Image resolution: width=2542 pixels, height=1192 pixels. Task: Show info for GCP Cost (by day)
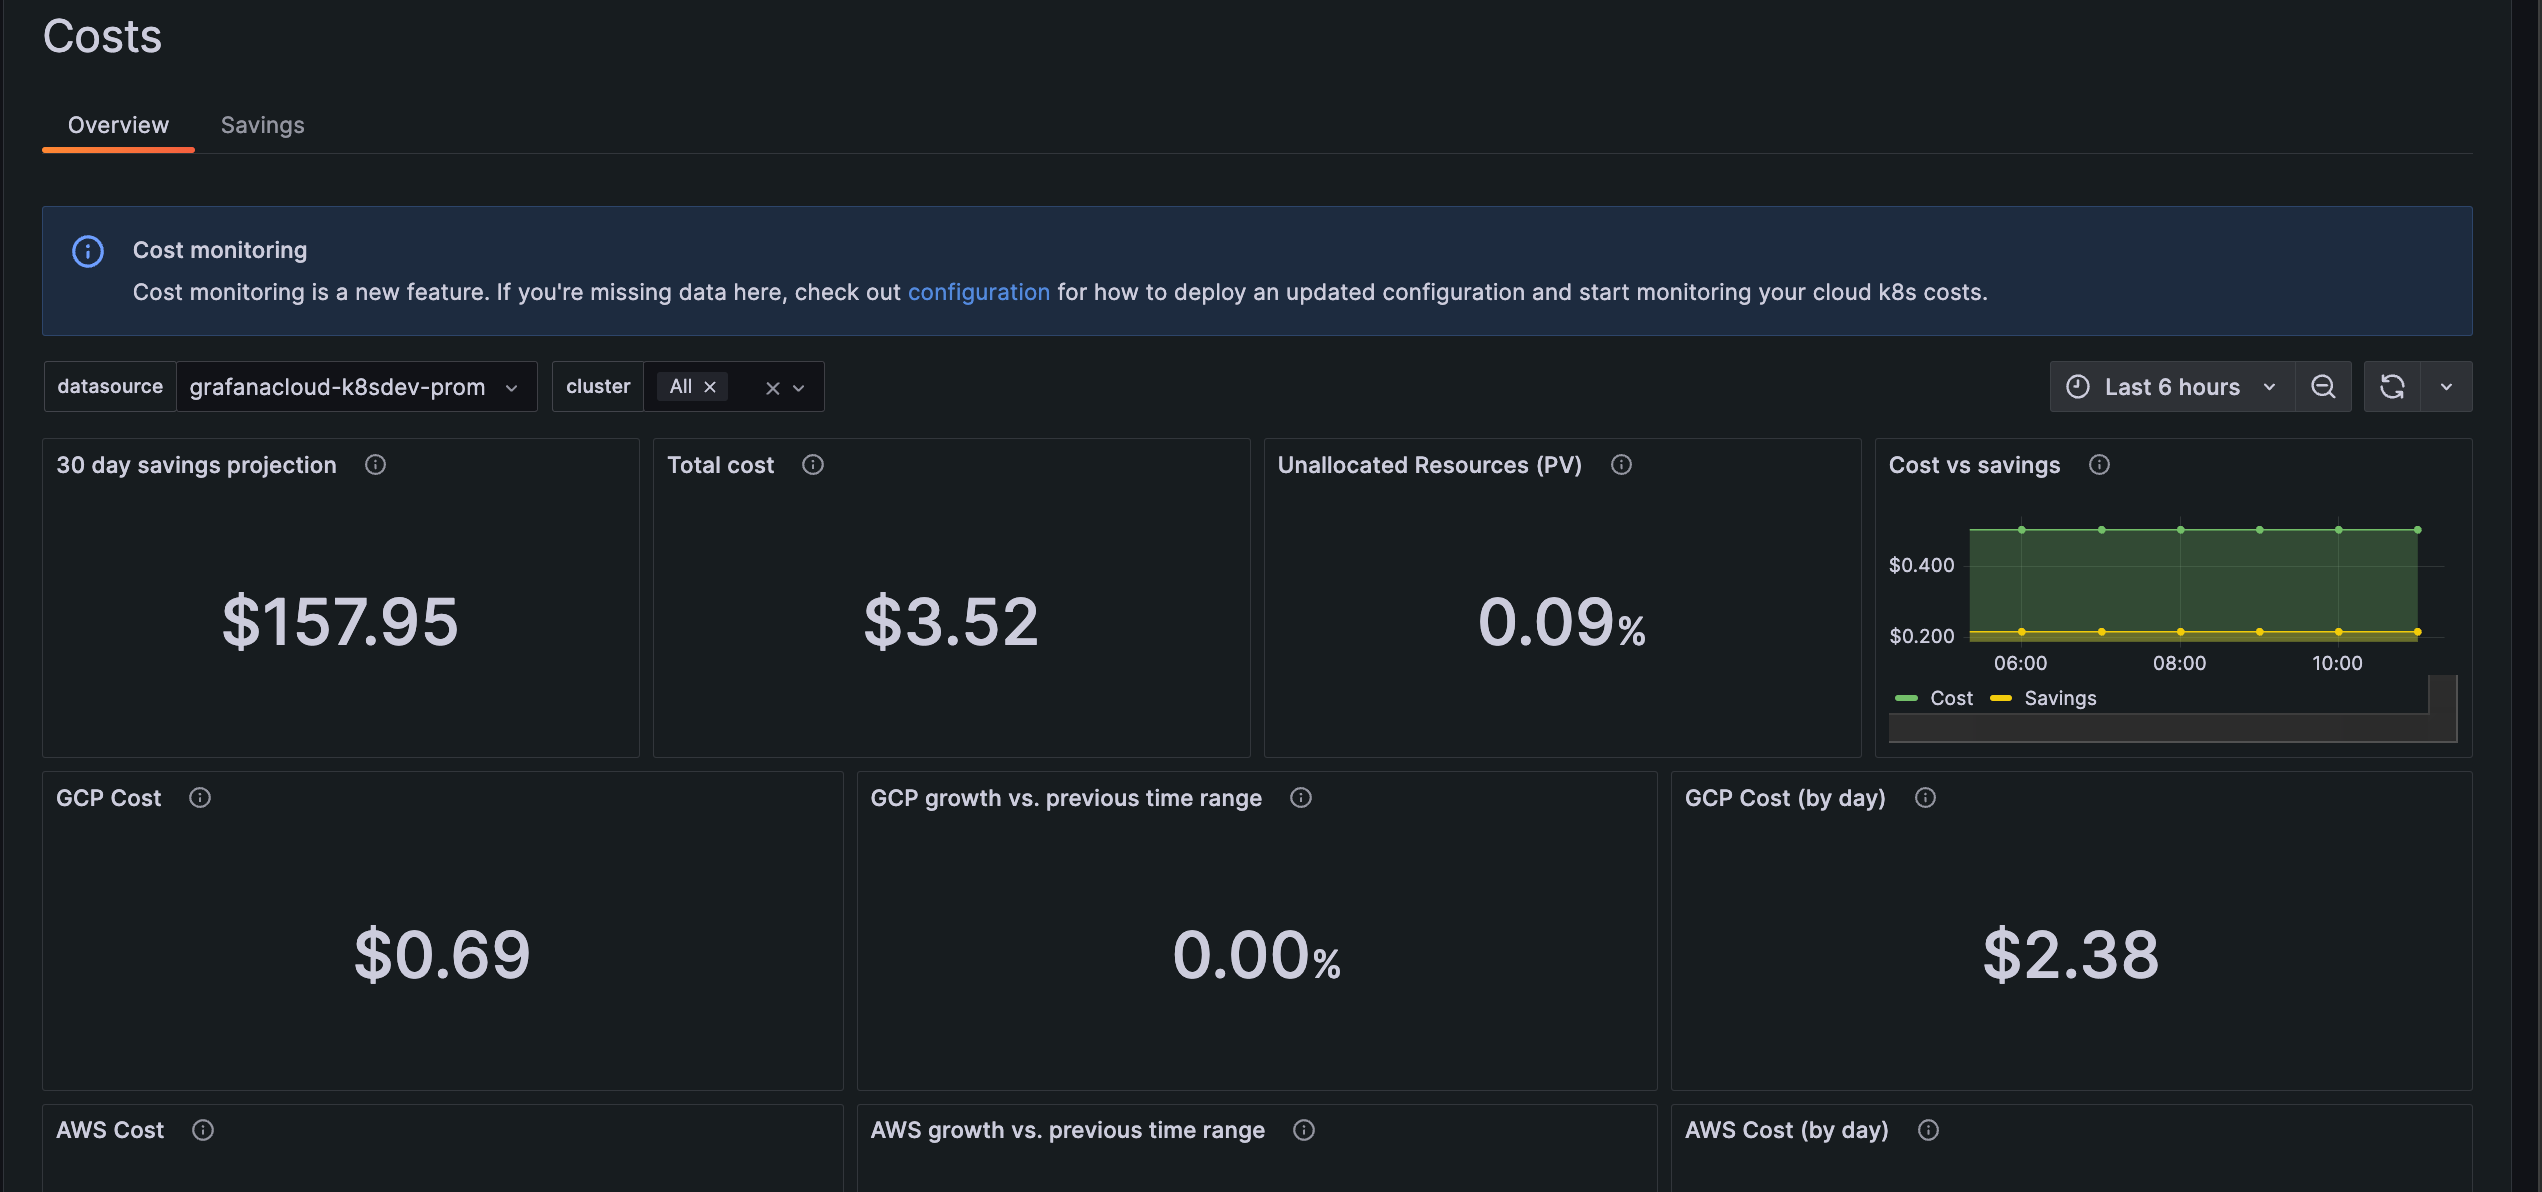point(1925,798)
